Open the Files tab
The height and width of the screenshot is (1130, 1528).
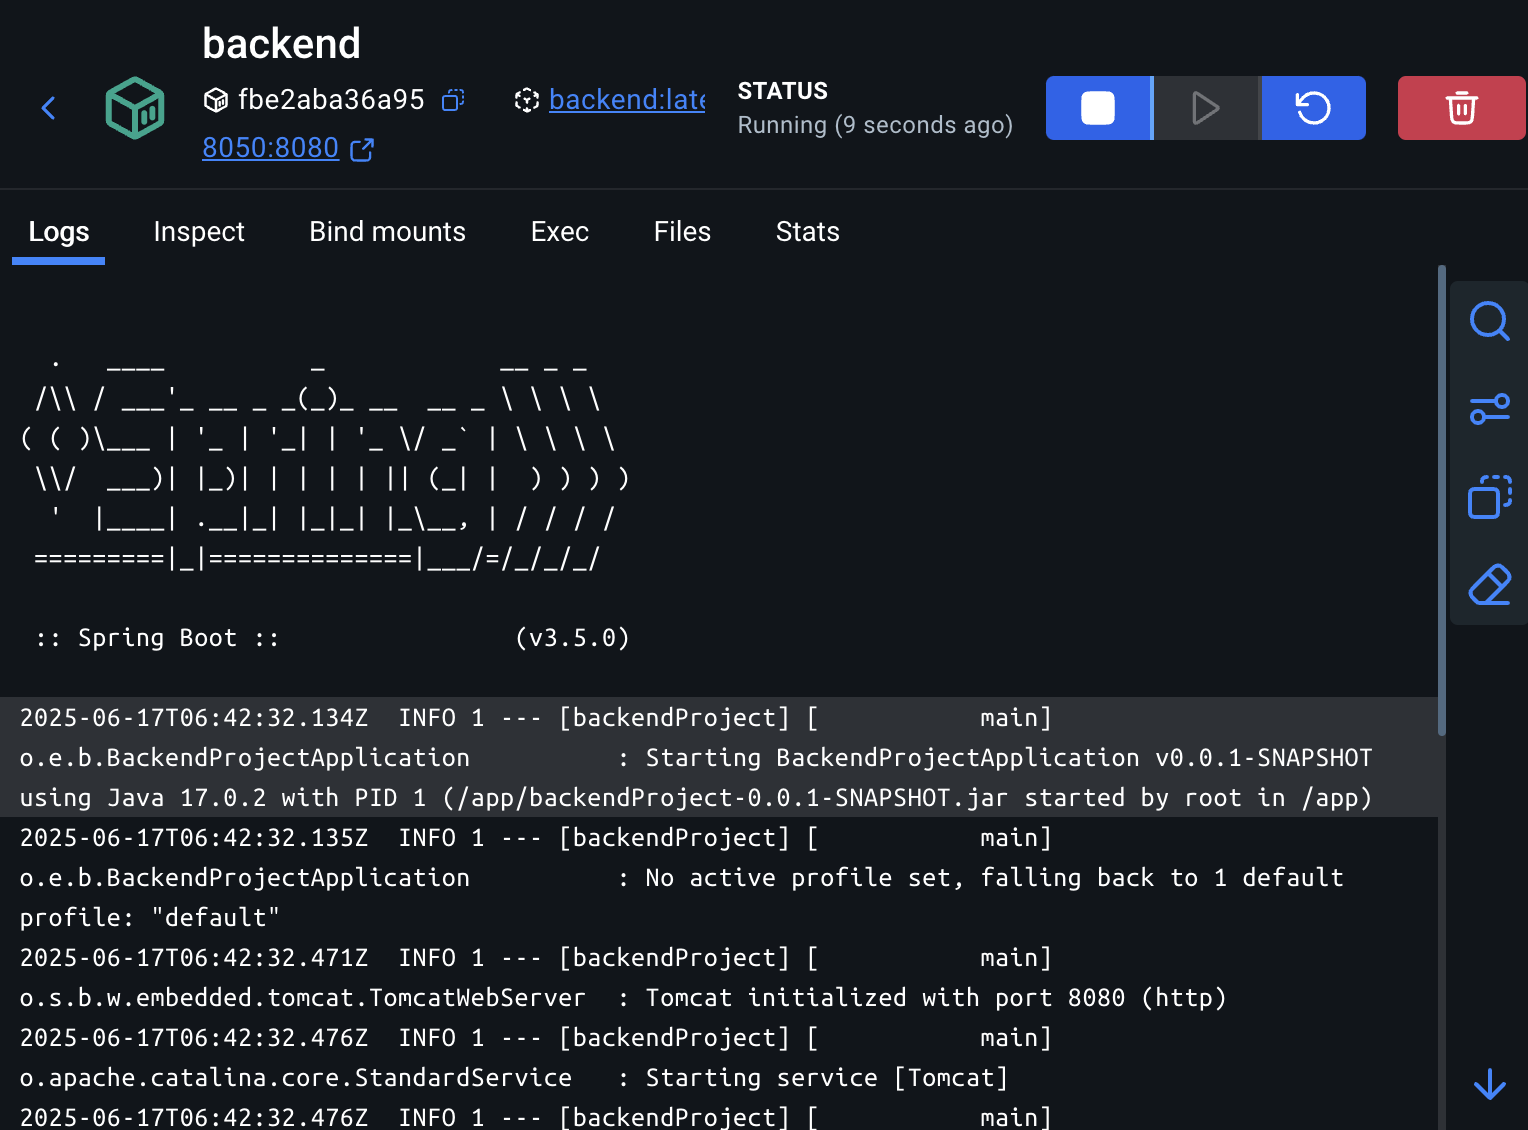coord(682,232)
